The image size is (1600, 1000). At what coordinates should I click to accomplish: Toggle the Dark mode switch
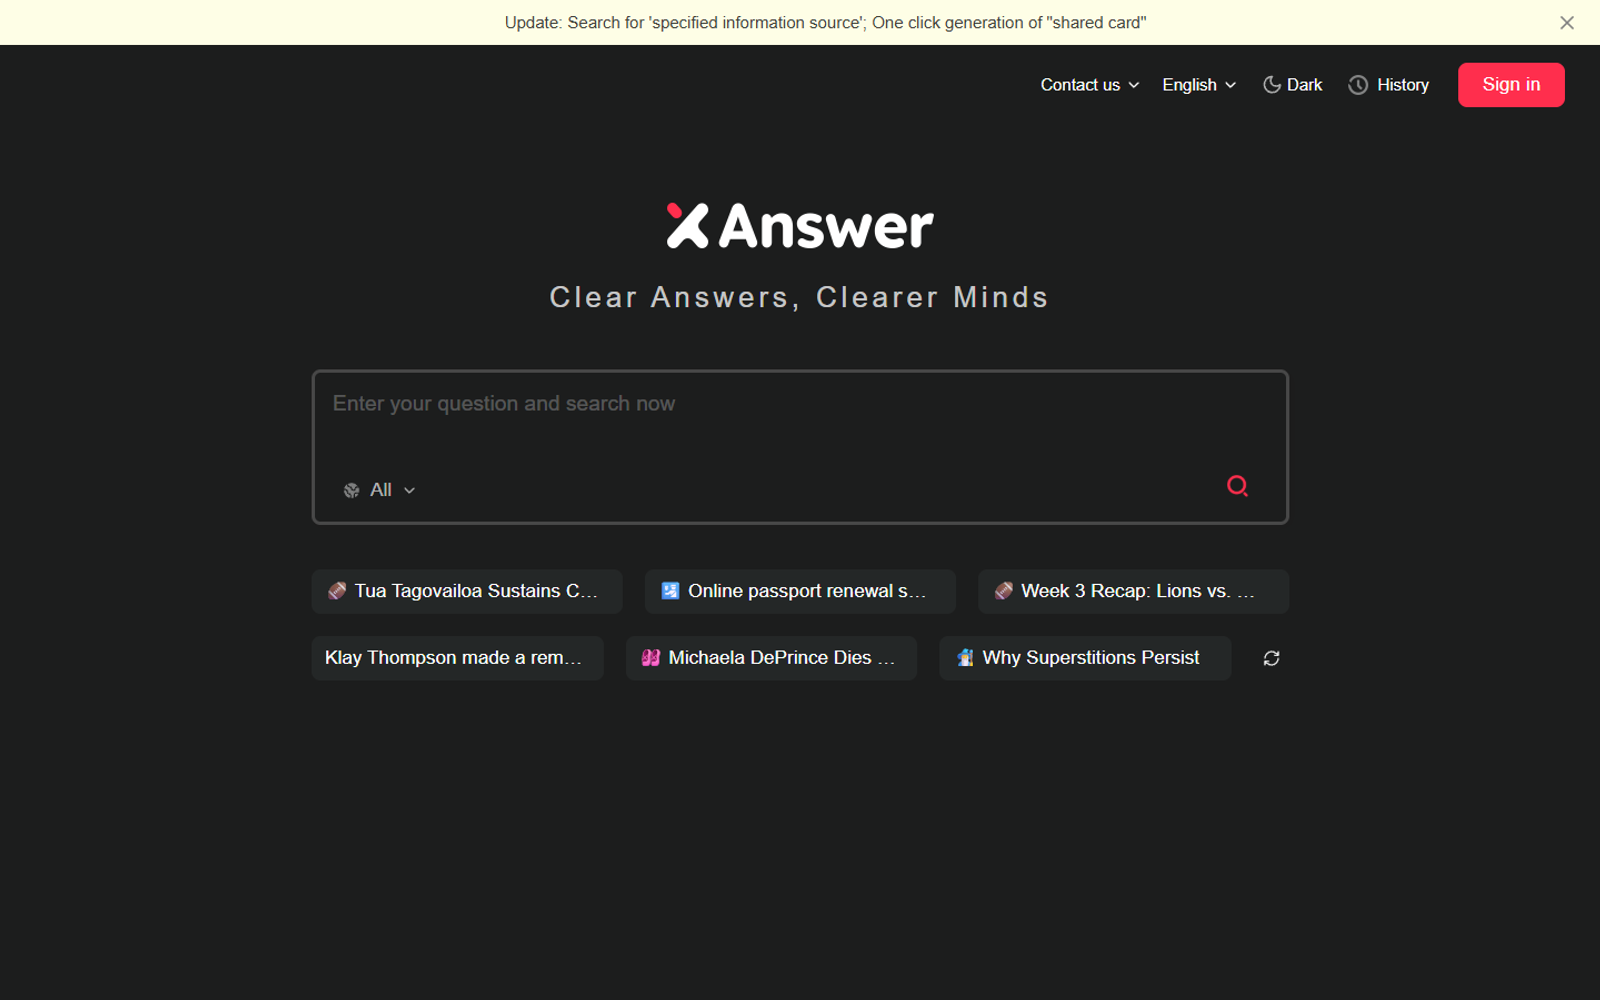tap(1292, 85)
